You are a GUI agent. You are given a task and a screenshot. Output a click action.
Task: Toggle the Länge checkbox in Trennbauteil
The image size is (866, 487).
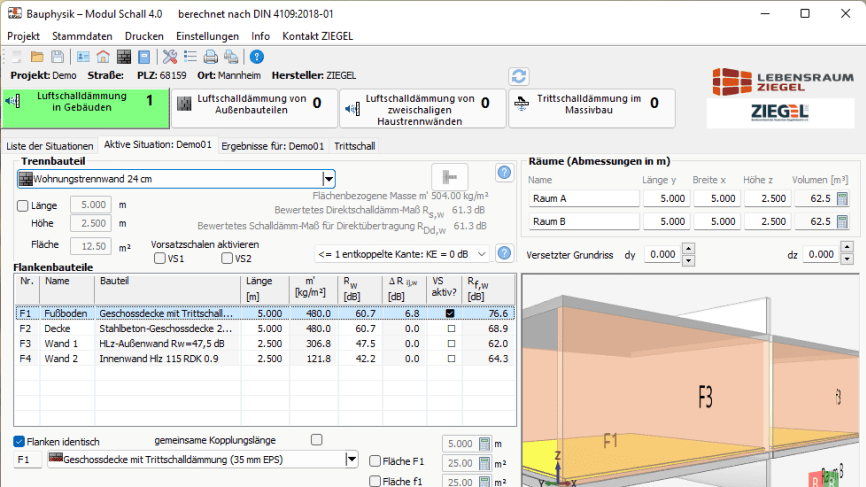(x=23, y=206)
